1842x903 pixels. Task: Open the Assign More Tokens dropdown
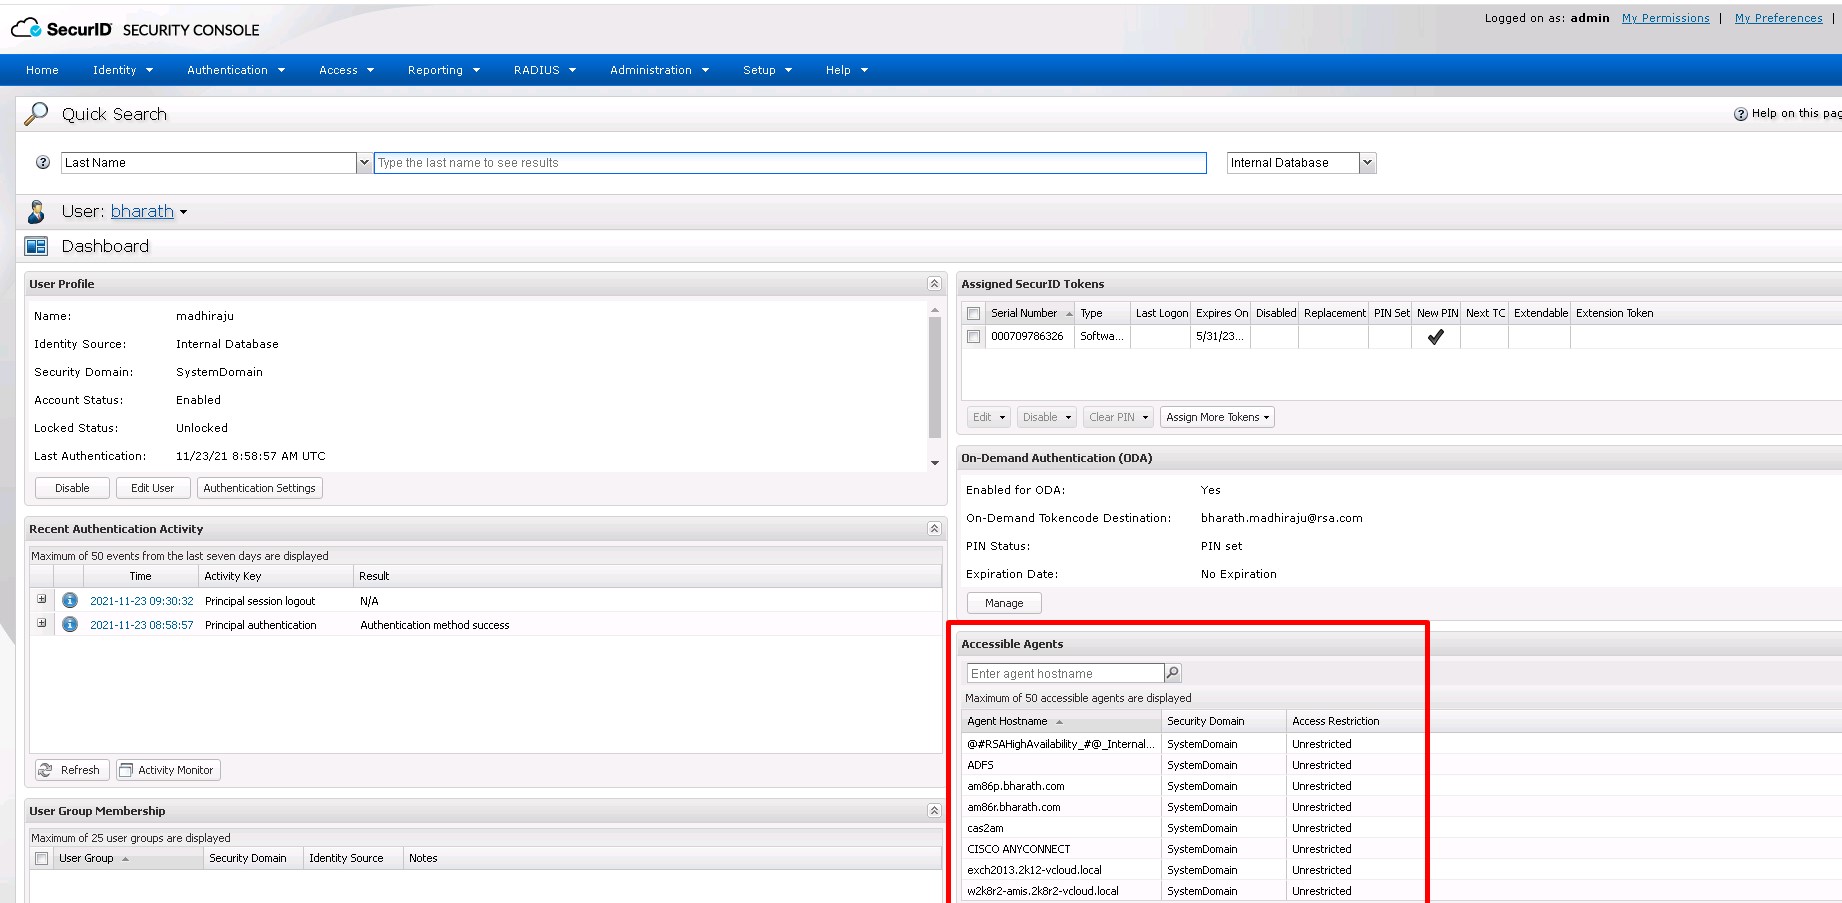pos(1217,418)
